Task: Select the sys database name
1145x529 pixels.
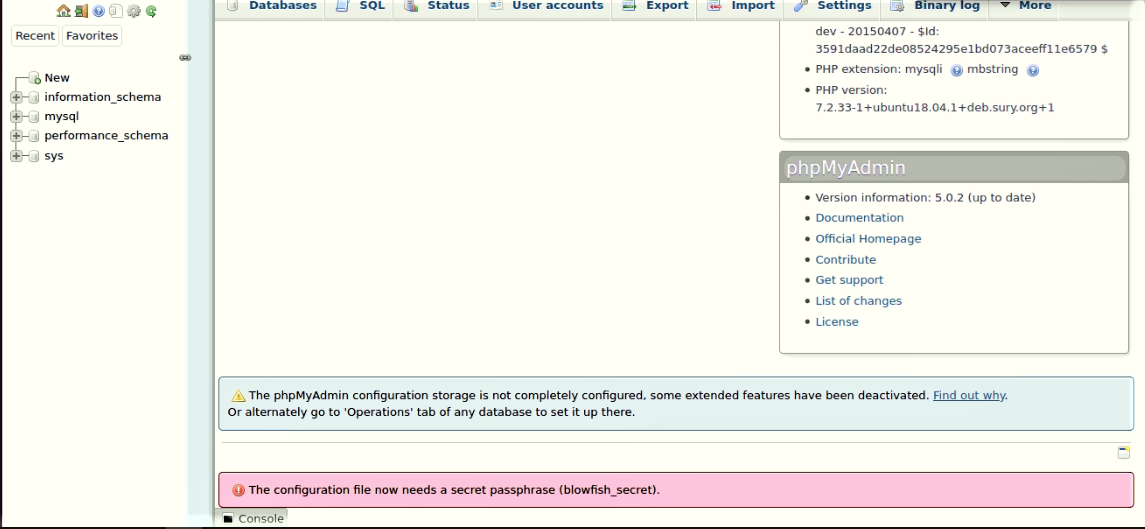Action: (54, 156)
